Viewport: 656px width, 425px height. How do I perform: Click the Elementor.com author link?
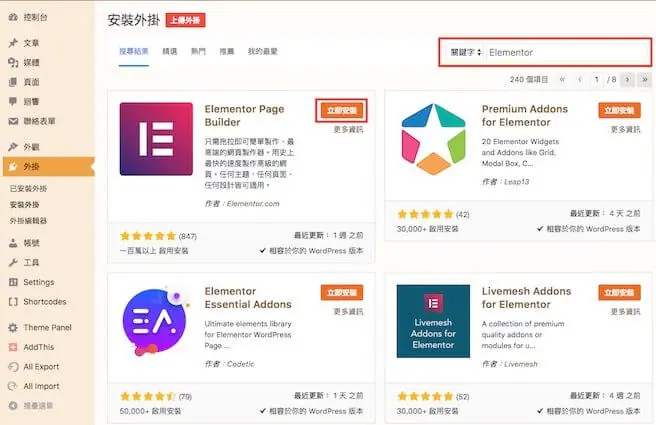click(x=253, y=204)
